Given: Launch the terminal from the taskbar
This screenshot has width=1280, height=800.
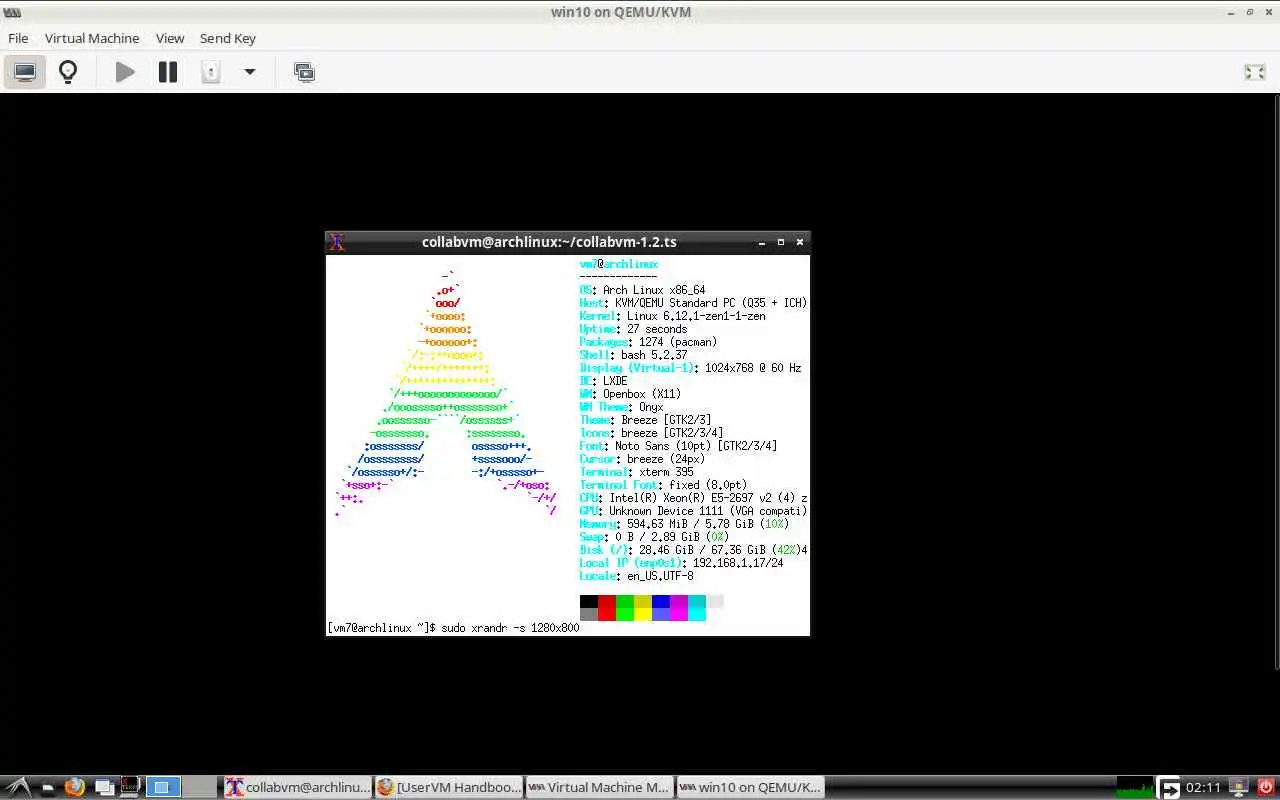Looking at the screenshot, I should point(130,787).
